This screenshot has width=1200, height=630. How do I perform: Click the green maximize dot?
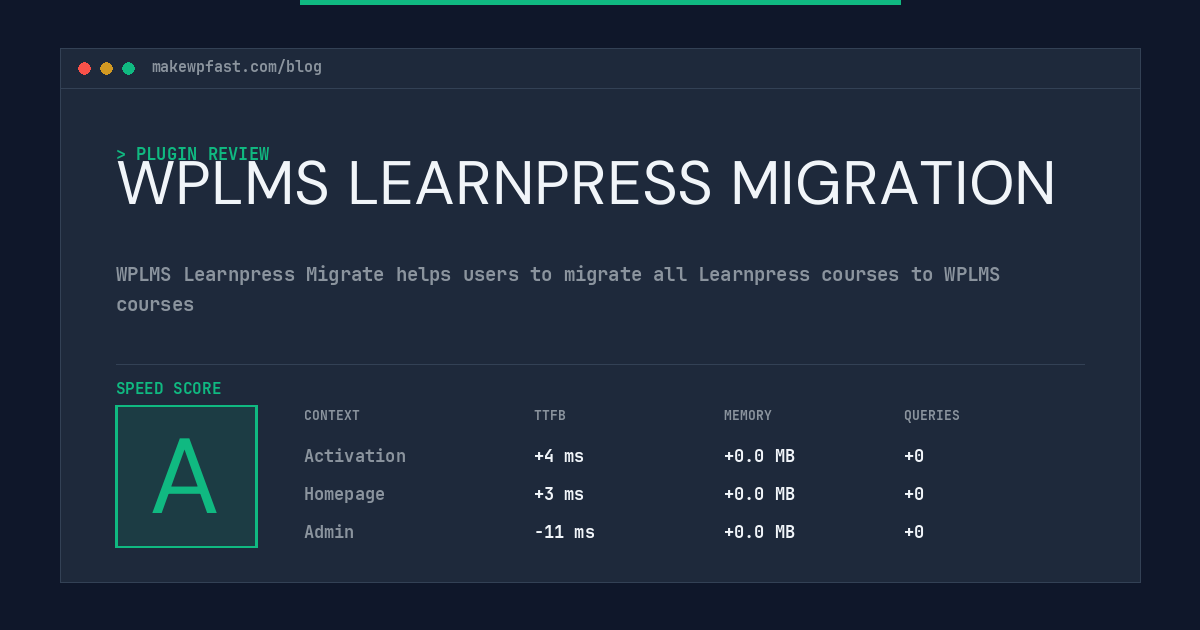click(128, 68)
